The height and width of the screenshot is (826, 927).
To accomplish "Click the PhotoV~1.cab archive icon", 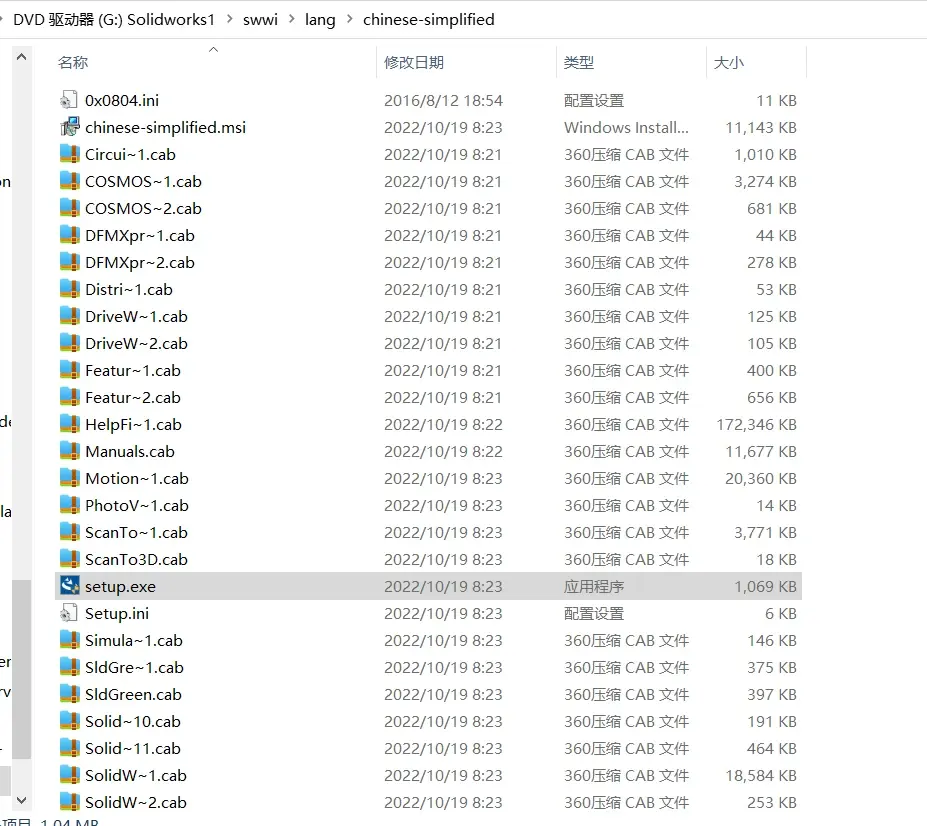I will coord(69,505).
